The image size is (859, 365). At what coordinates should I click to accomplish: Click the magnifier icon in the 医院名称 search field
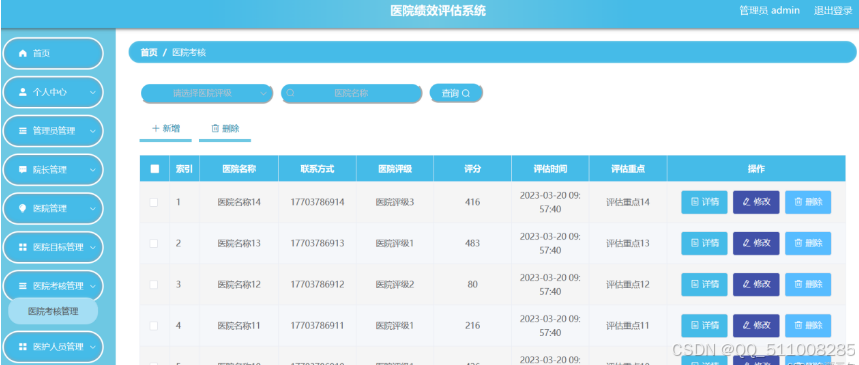pos(290,93)
